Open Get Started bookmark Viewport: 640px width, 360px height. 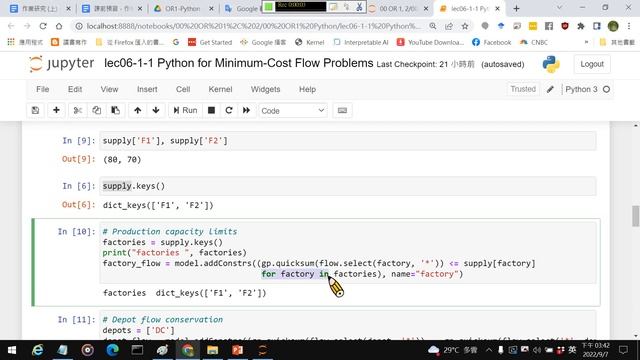[x=210, y=42]
